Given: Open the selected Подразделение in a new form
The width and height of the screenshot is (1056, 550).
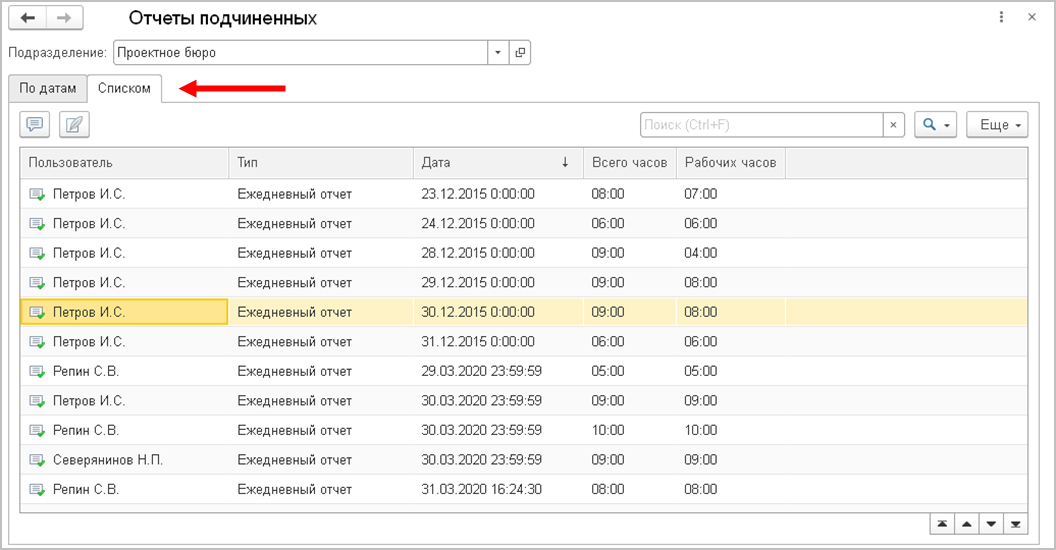Looking at the screenshot, I should click(x=520, y=52).
